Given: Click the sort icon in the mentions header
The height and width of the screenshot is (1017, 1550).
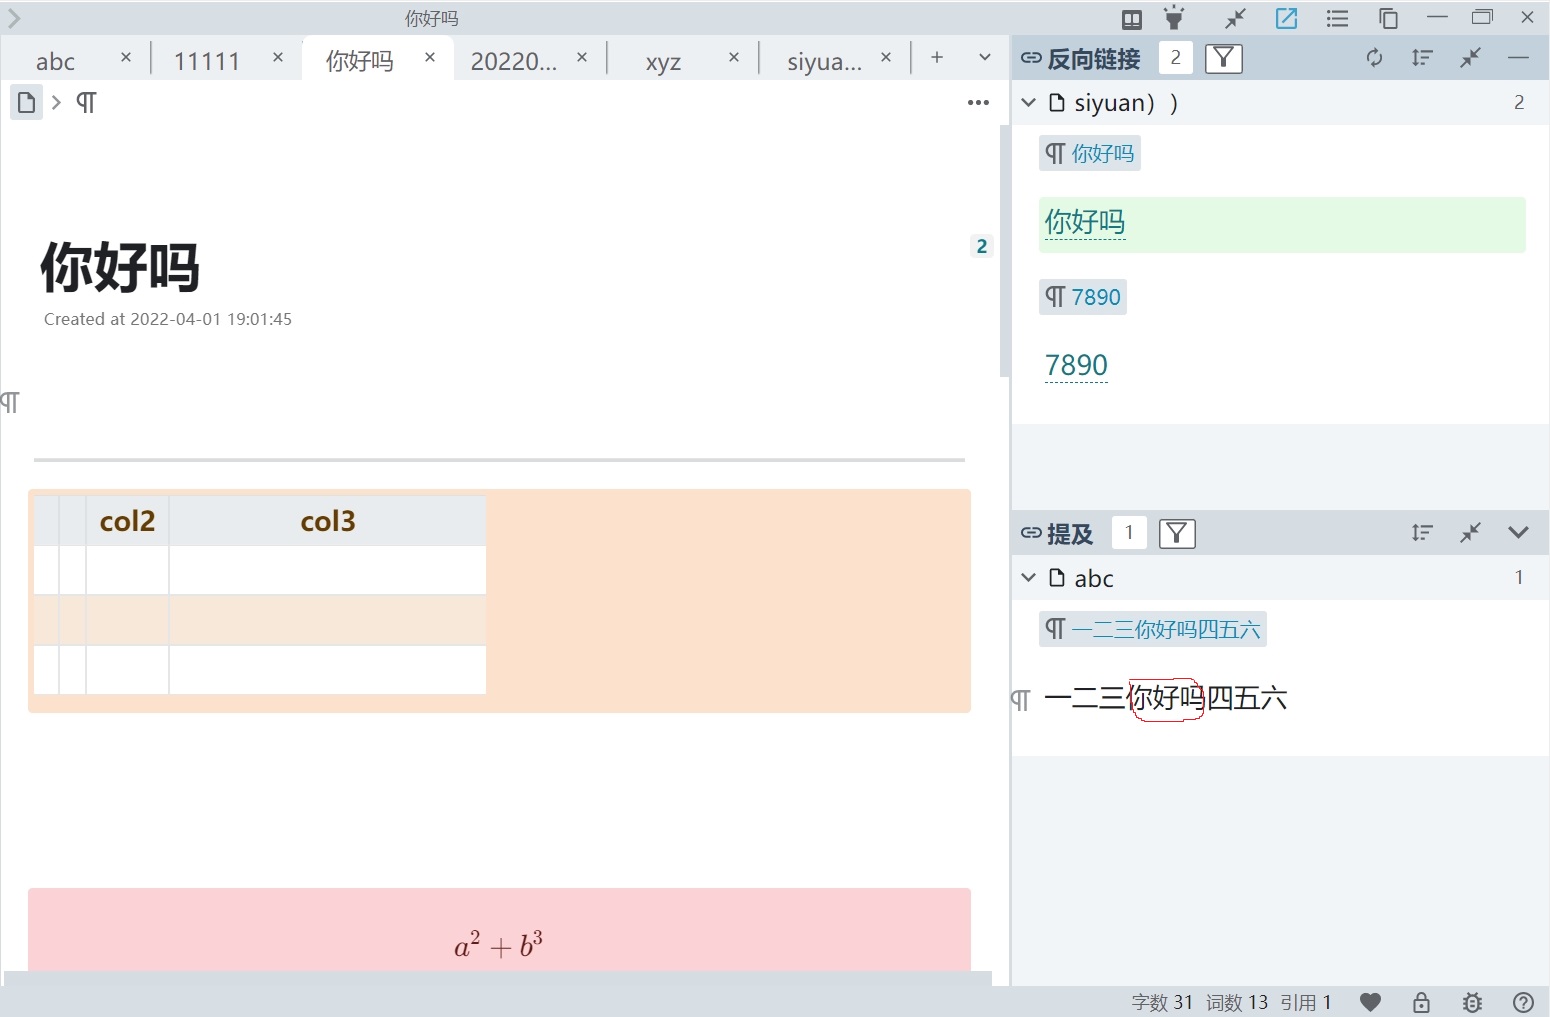Looking at the screenshot, I should [x=1422, y=533].
